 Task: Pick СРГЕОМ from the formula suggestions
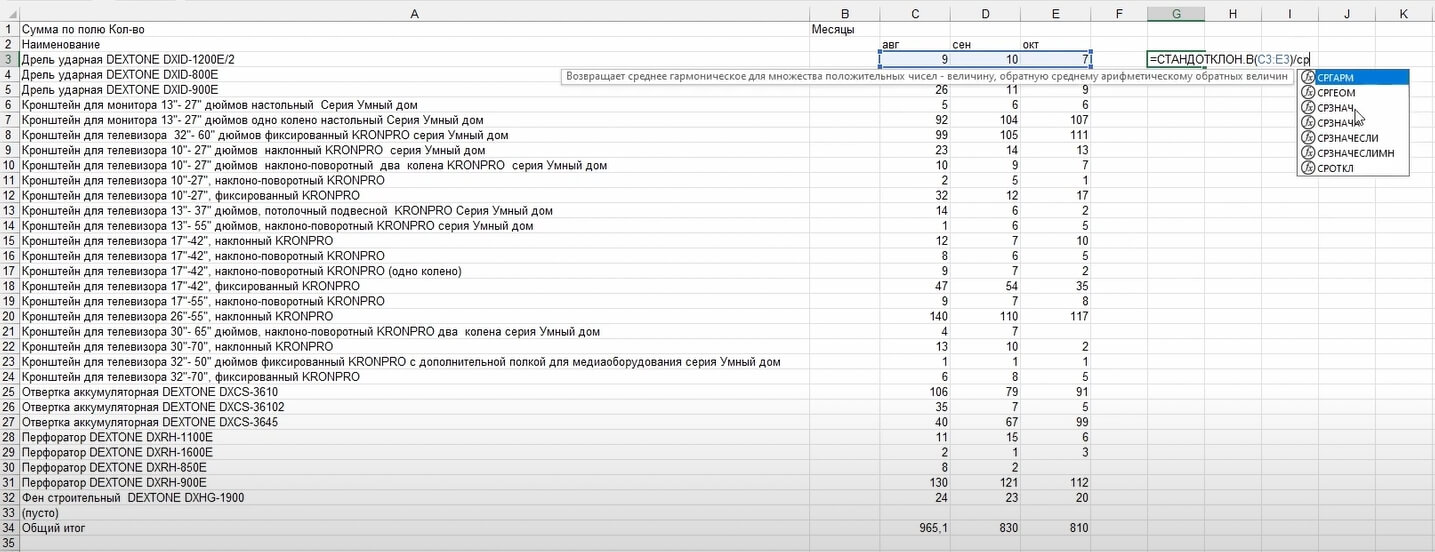pyautogui.click(x=1352, y=92)
